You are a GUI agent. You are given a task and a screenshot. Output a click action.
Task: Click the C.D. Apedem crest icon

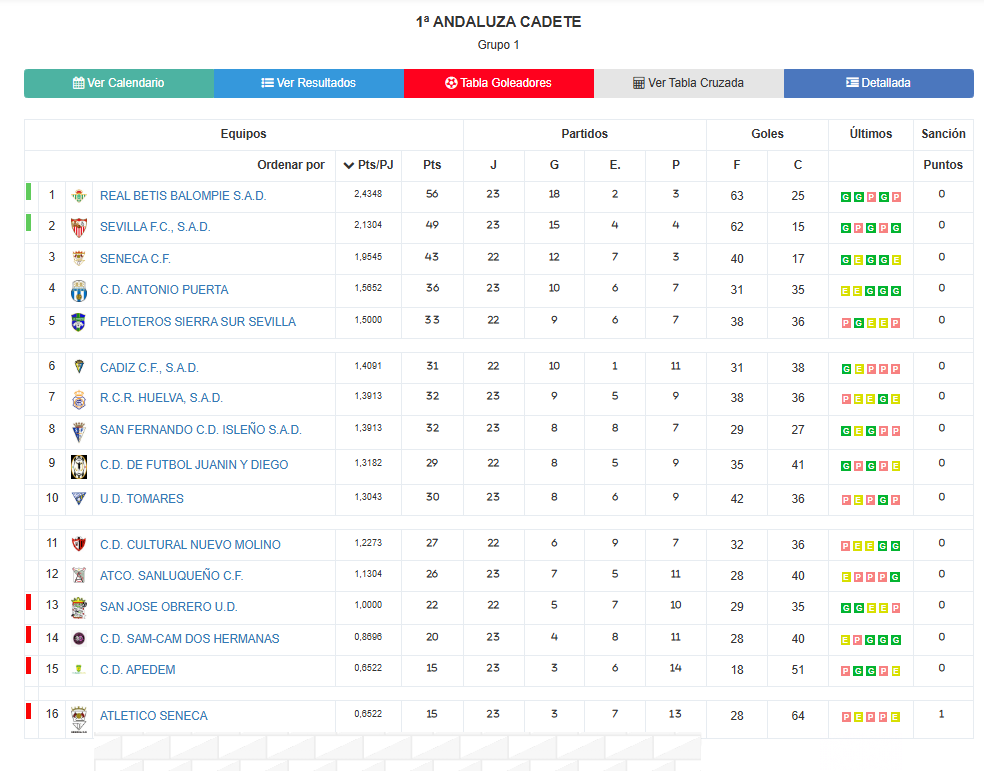tap(79, 669)
